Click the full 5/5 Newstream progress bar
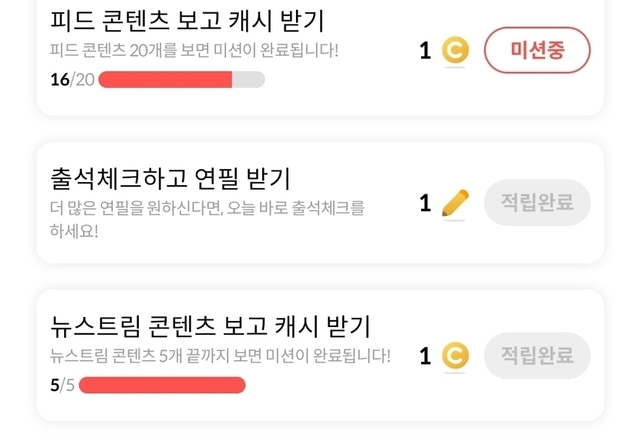The height and width of the screenshot is (440, 640). coord(162,384)
